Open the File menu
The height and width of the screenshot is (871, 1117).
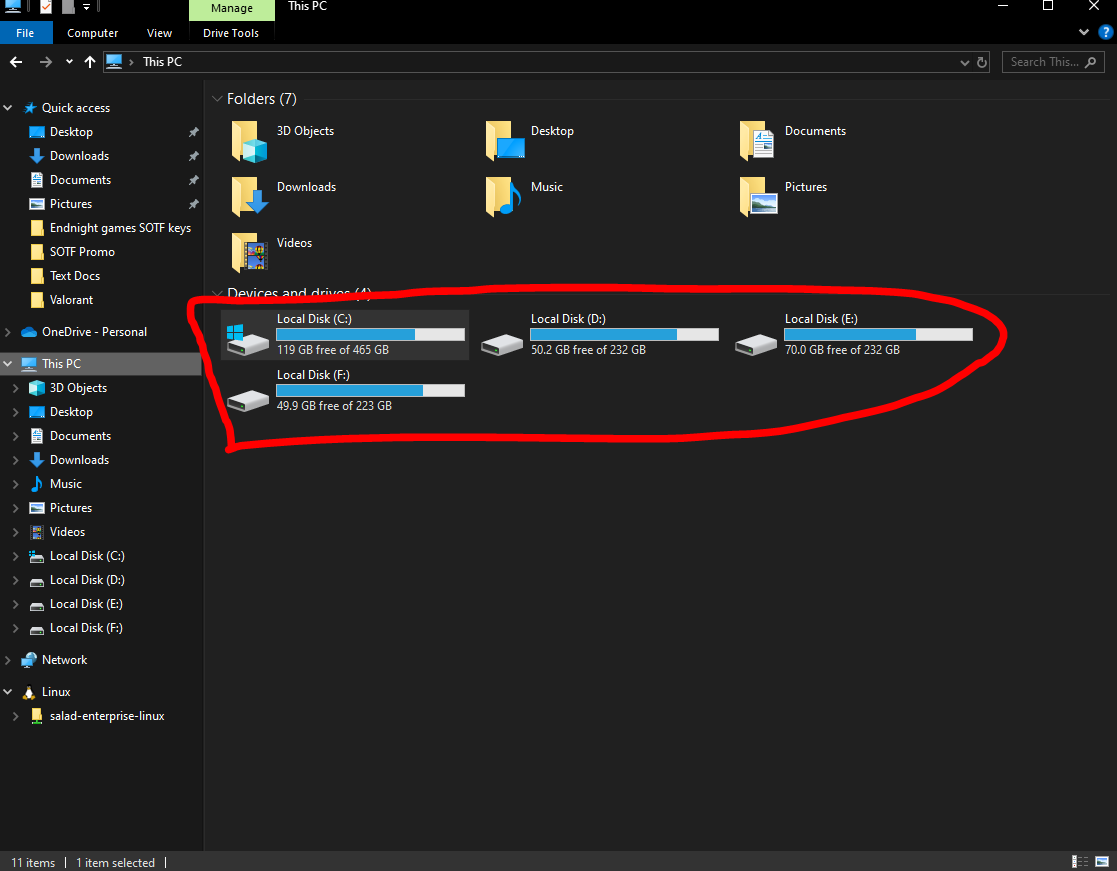[x=25, y=33]
